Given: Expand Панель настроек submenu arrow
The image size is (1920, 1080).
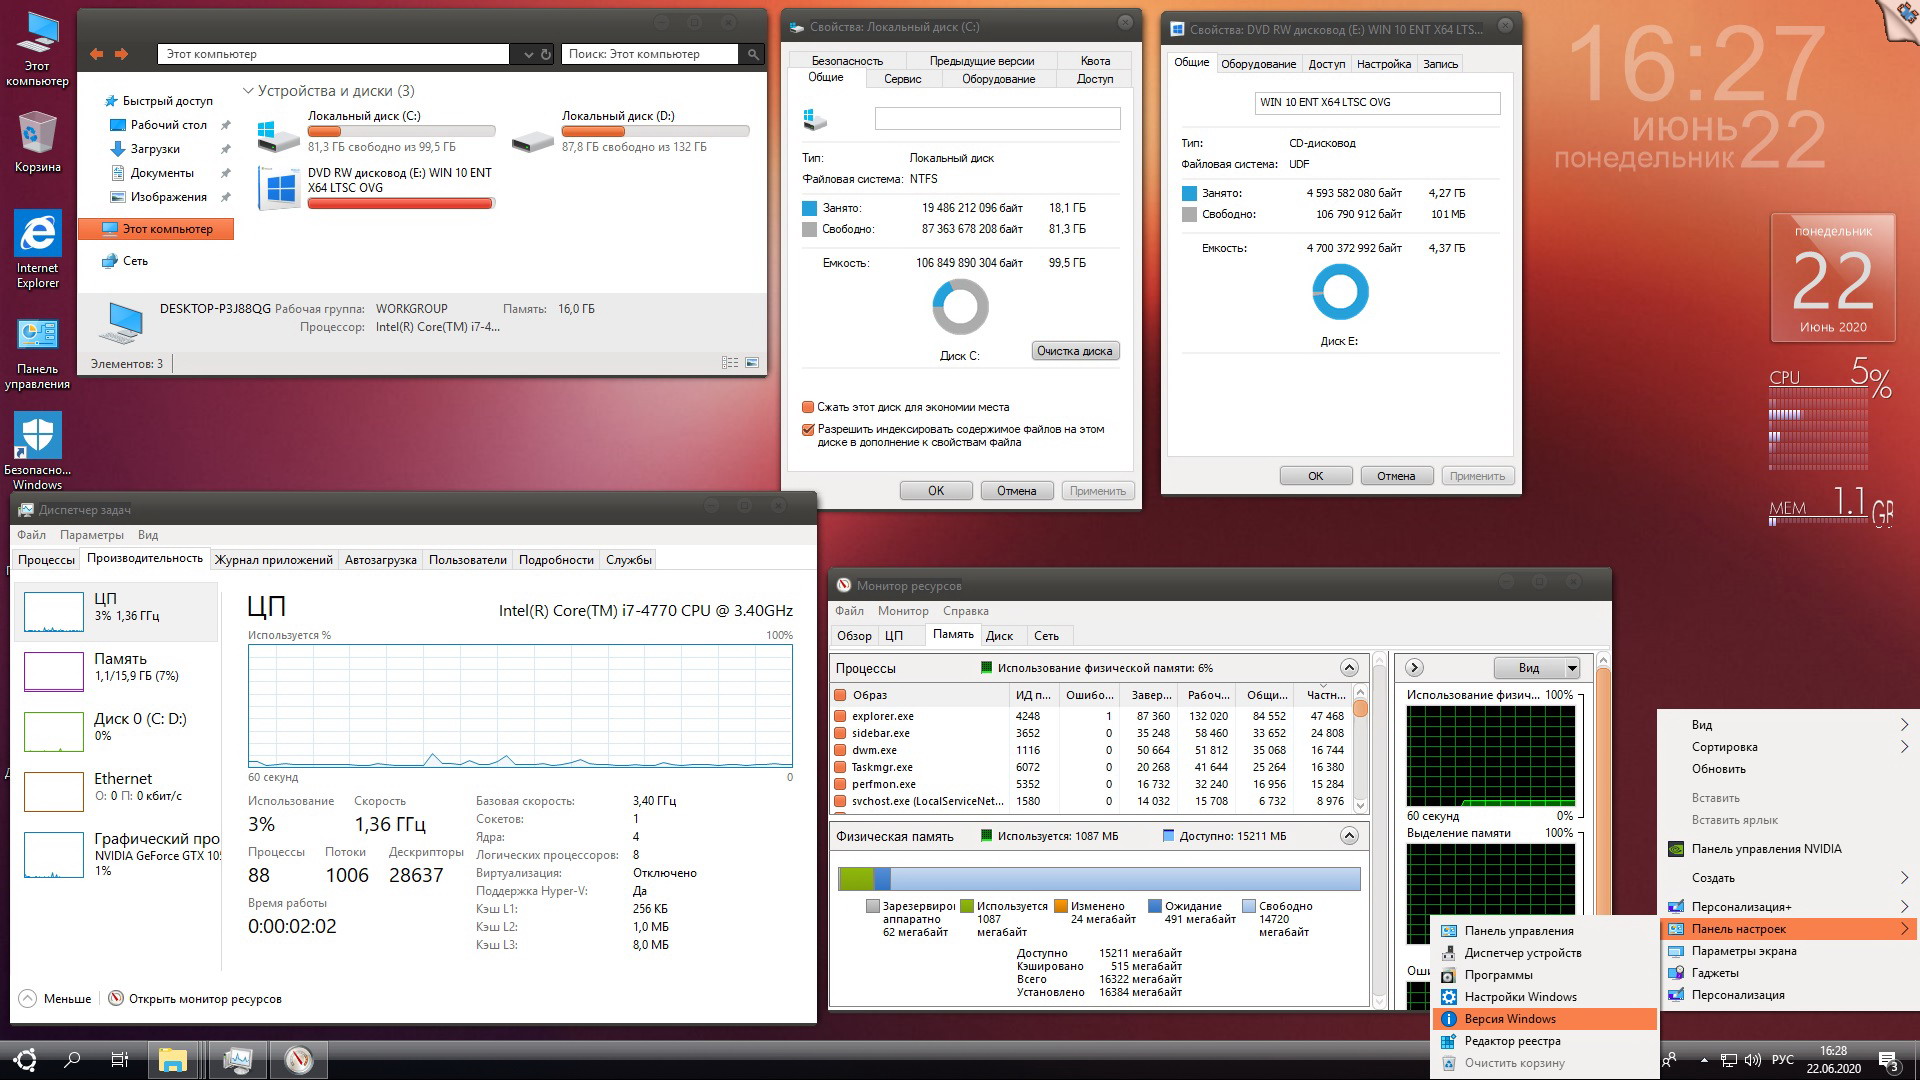Looking at the screenshot, I should click(1909, 930).
